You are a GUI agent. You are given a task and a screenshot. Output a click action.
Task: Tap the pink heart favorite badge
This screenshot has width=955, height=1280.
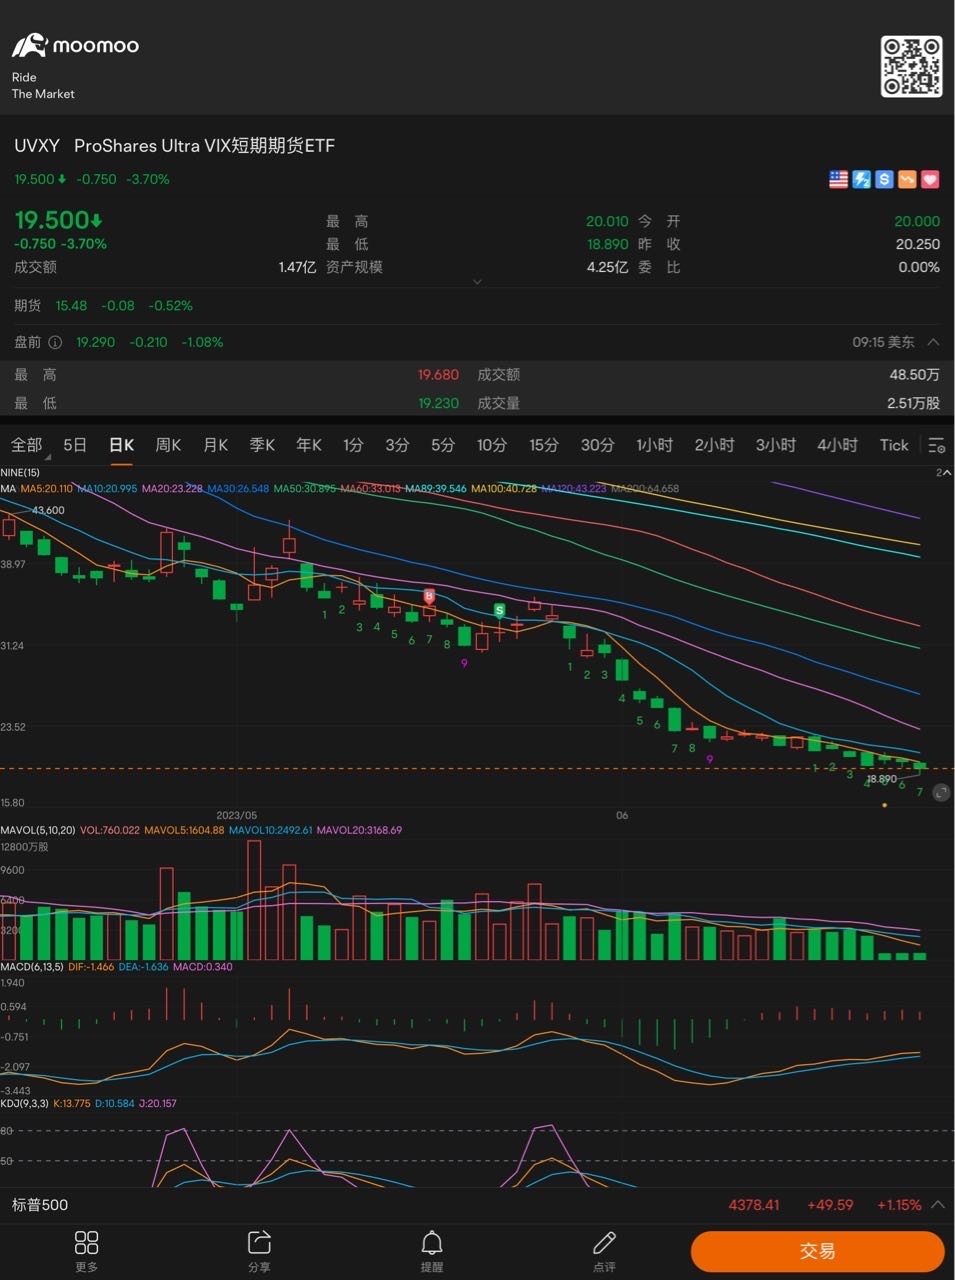tap(930, 179)
